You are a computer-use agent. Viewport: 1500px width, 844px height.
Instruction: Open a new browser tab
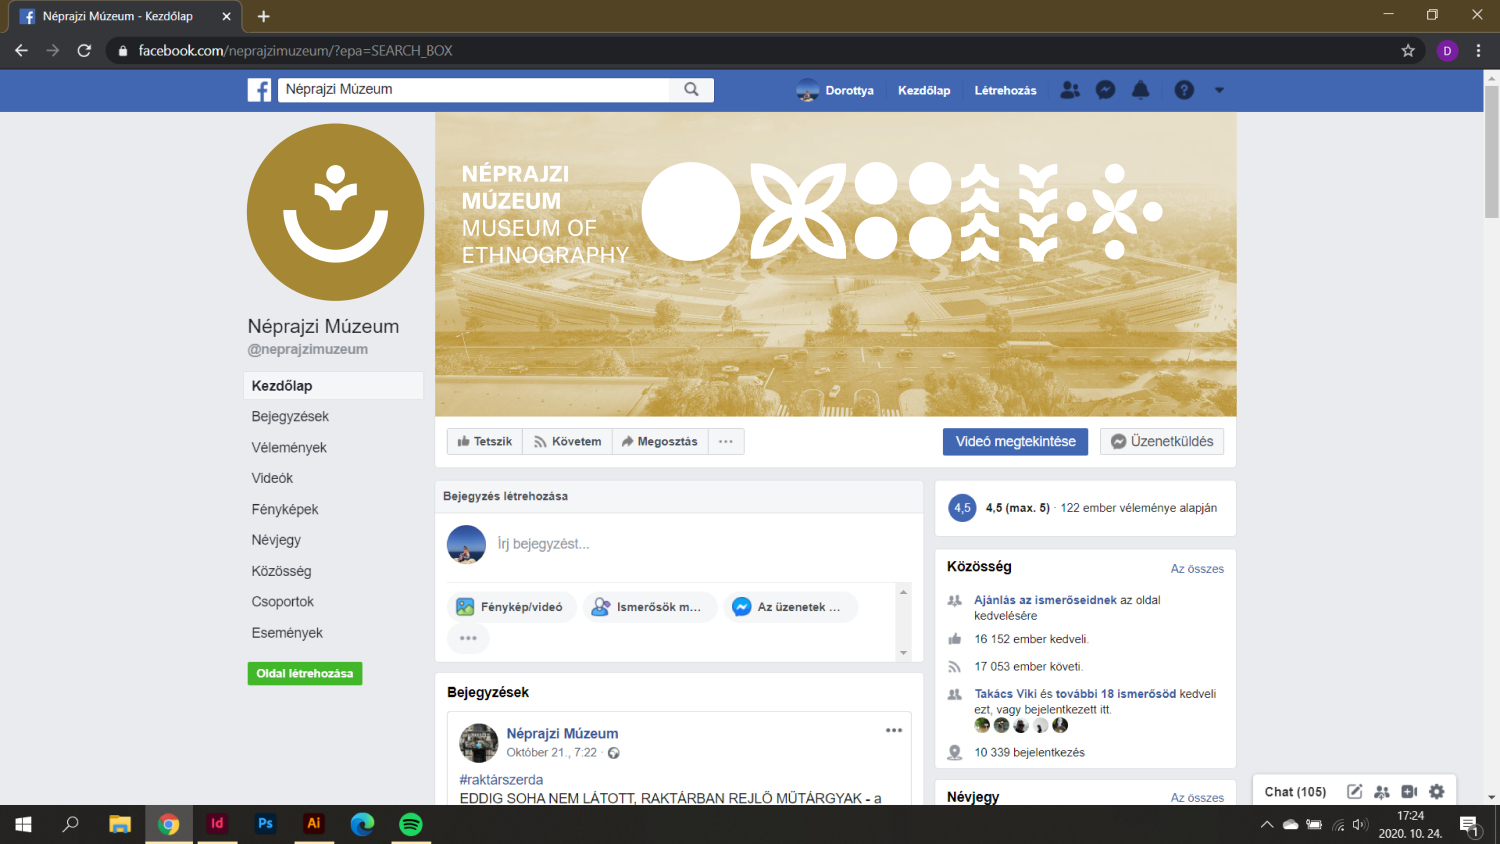tap(263, 16)
